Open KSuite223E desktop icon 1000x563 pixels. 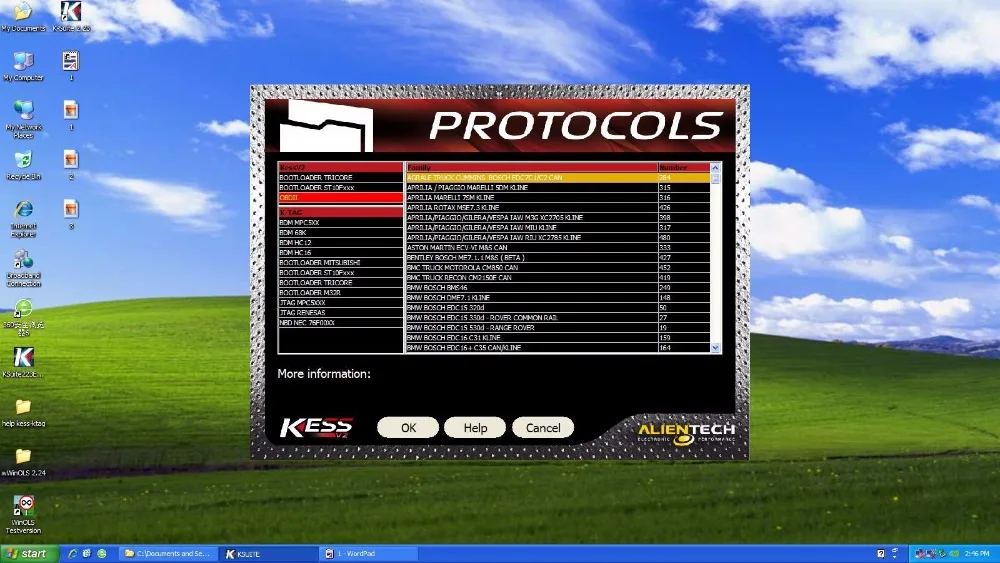tap(24, 363)
